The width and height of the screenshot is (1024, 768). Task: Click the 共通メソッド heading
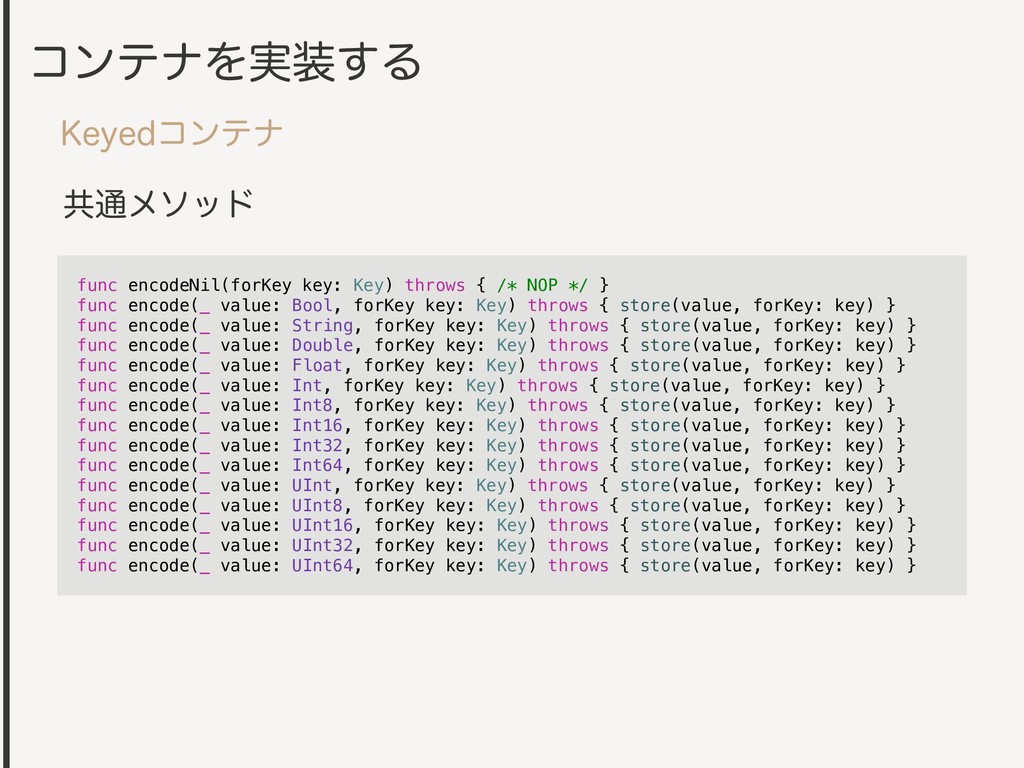point(158,203)
